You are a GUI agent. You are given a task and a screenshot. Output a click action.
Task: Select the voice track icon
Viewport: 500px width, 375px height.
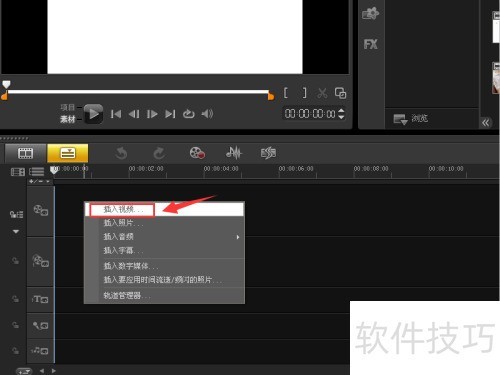pyautogui.click(x=40, y=325)
